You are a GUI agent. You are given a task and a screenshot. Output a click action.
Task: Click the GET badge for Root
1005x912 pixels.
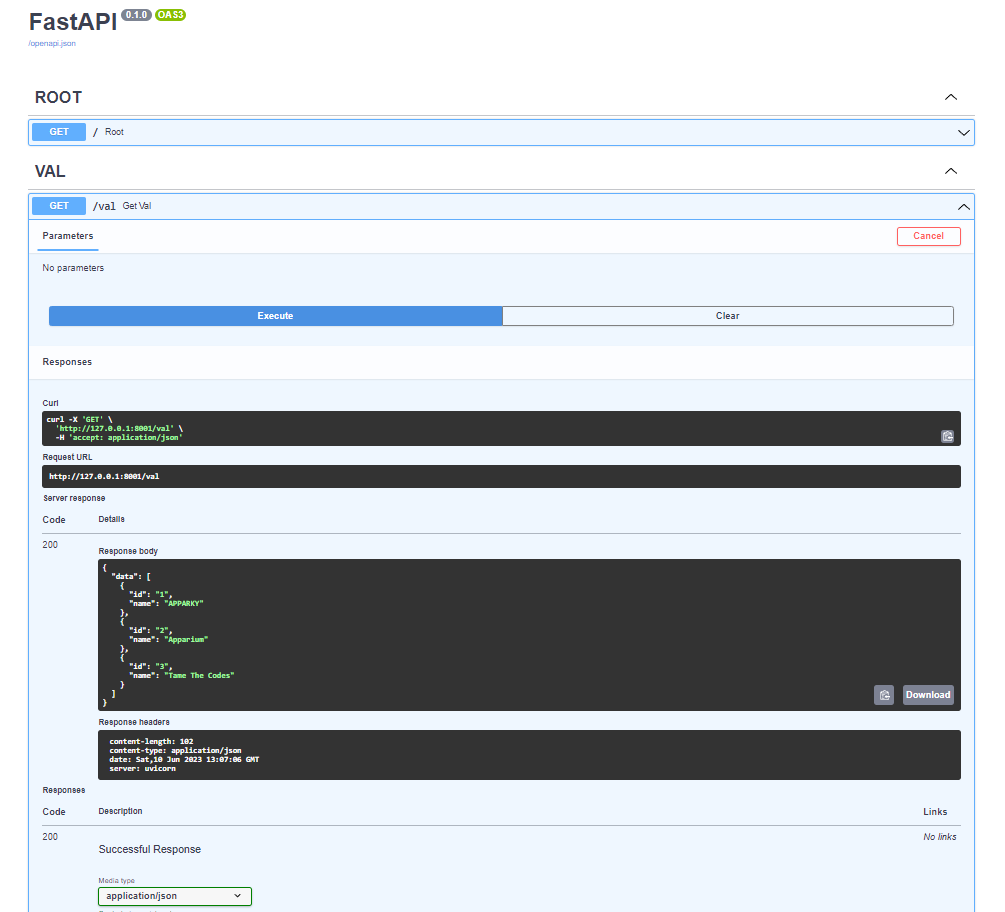click(59, 132)
